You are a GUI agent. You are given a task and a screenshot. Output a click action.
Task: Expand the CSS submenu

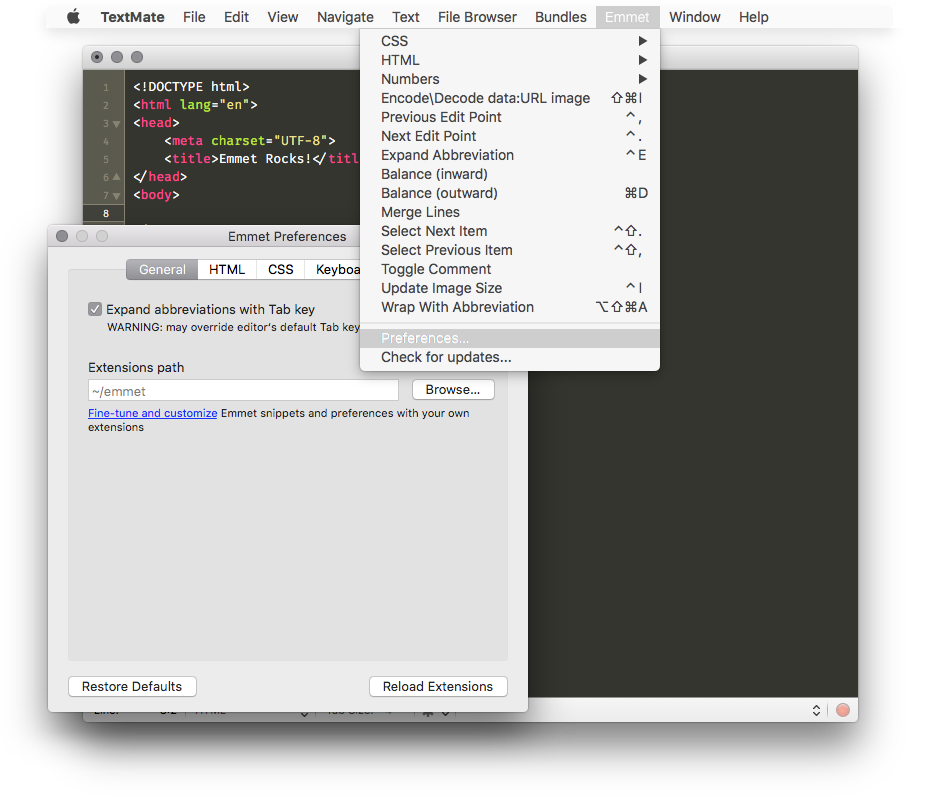point(510,41)
